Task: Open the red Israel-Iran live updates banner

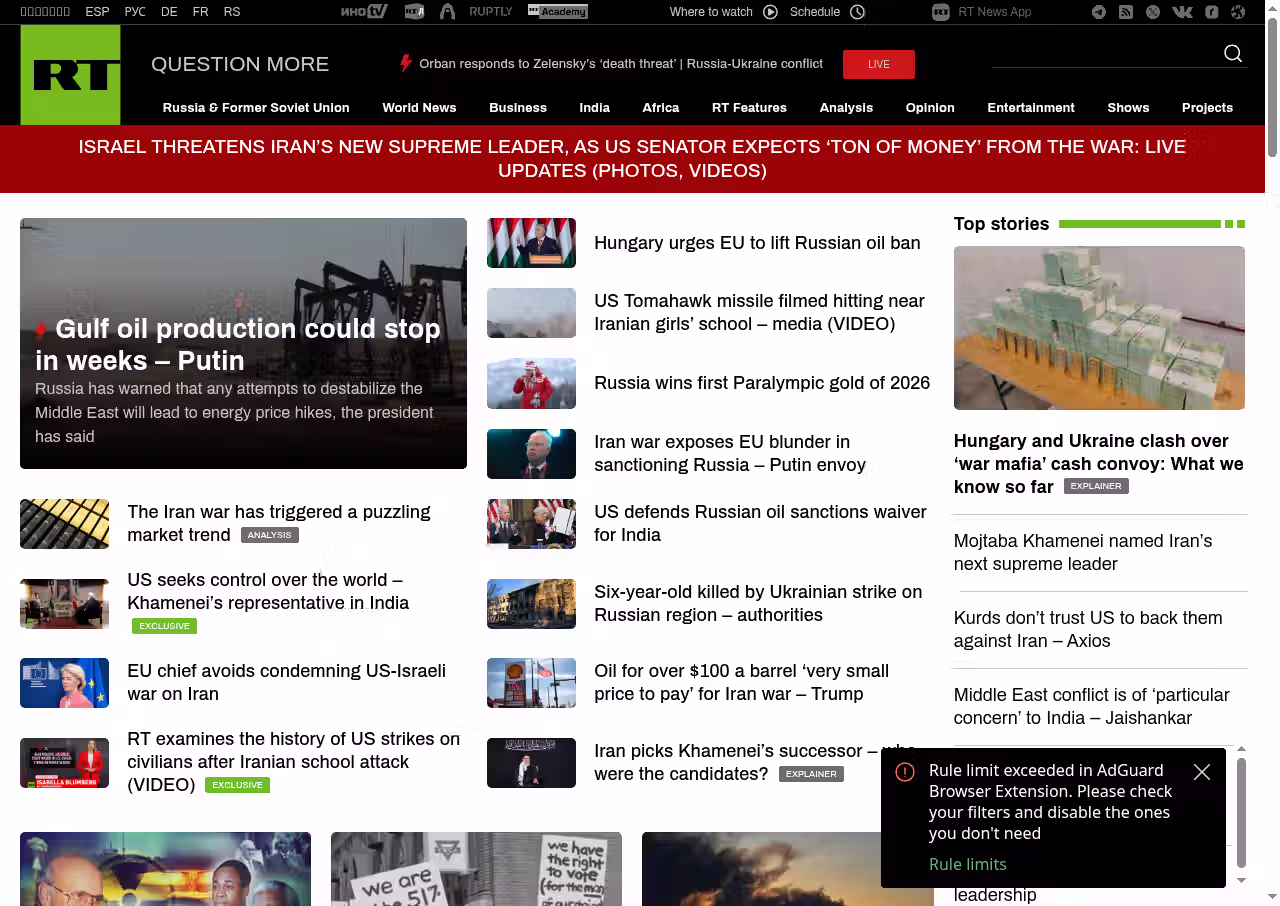Action: 632,159
